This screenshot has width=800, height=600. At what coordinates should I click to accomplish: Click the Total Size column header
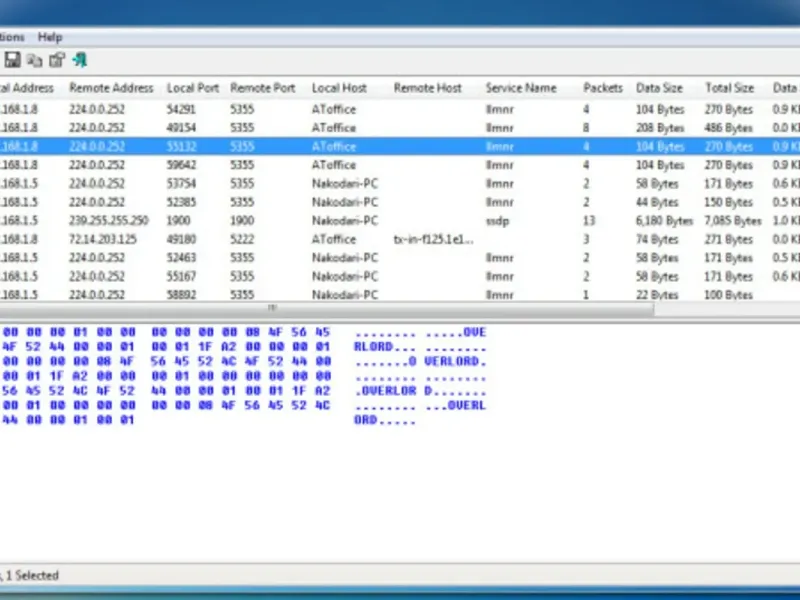click(729, 88)
